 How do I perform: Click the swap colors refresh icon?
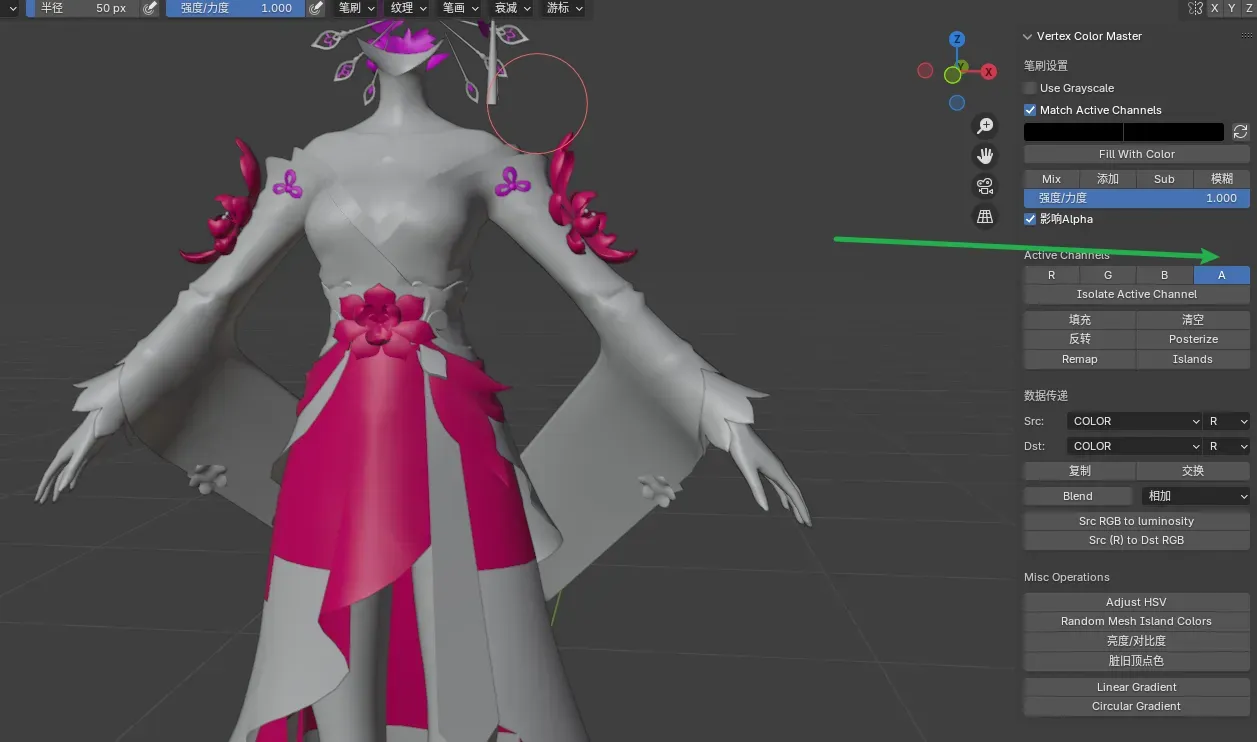pyautogui.click(x=1240, y=132)
